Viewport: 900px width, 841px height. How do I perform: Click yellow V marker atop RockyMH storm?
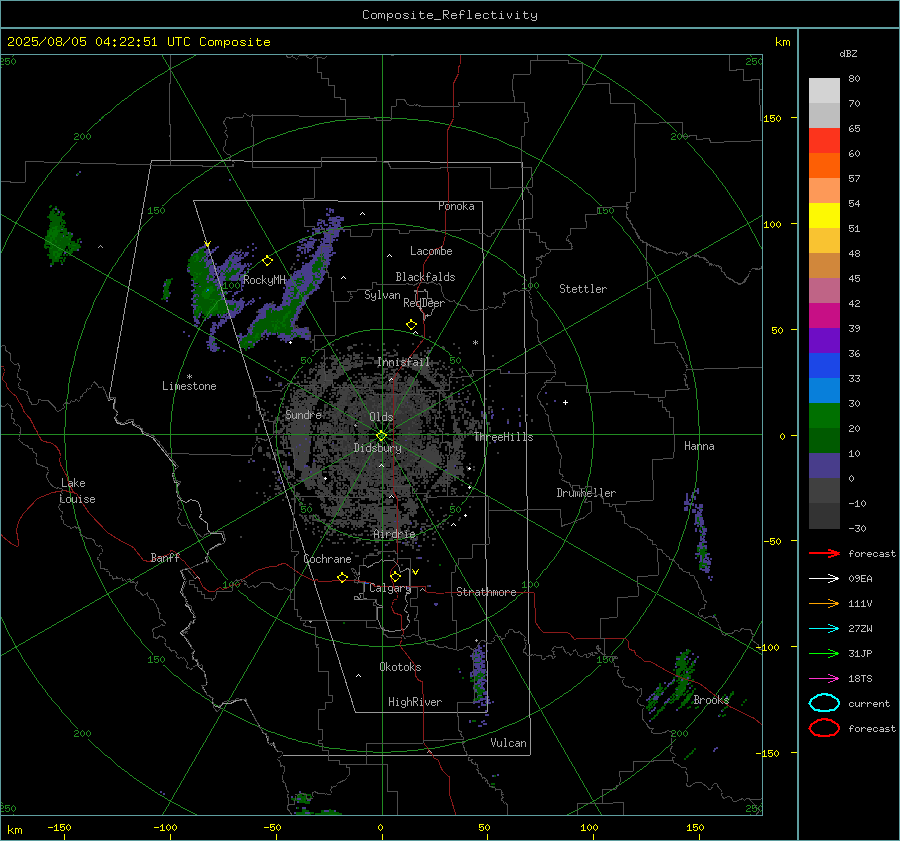pos(208,244)
